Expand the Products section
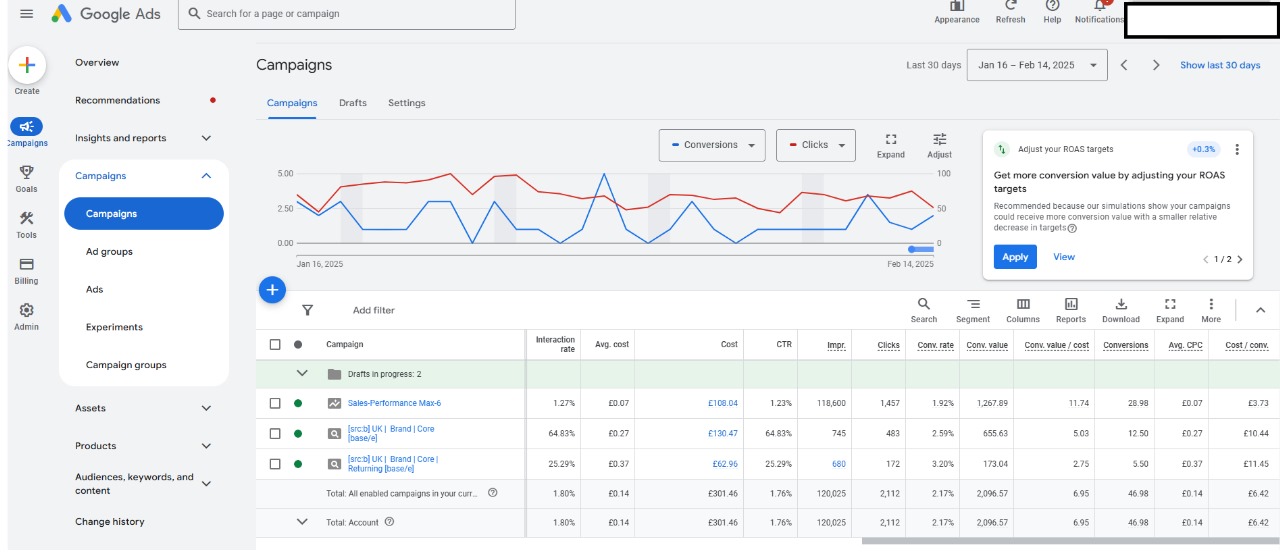Viewport: 1280px width, 553px height. click(206, 446)
